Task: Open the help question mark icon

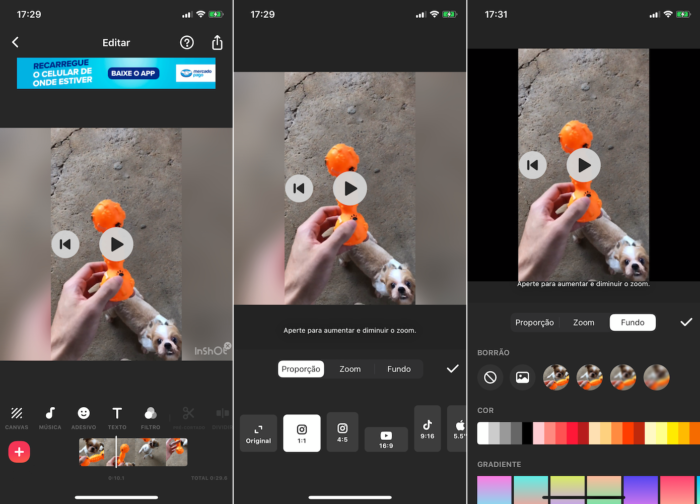Action: coord(187,43)
